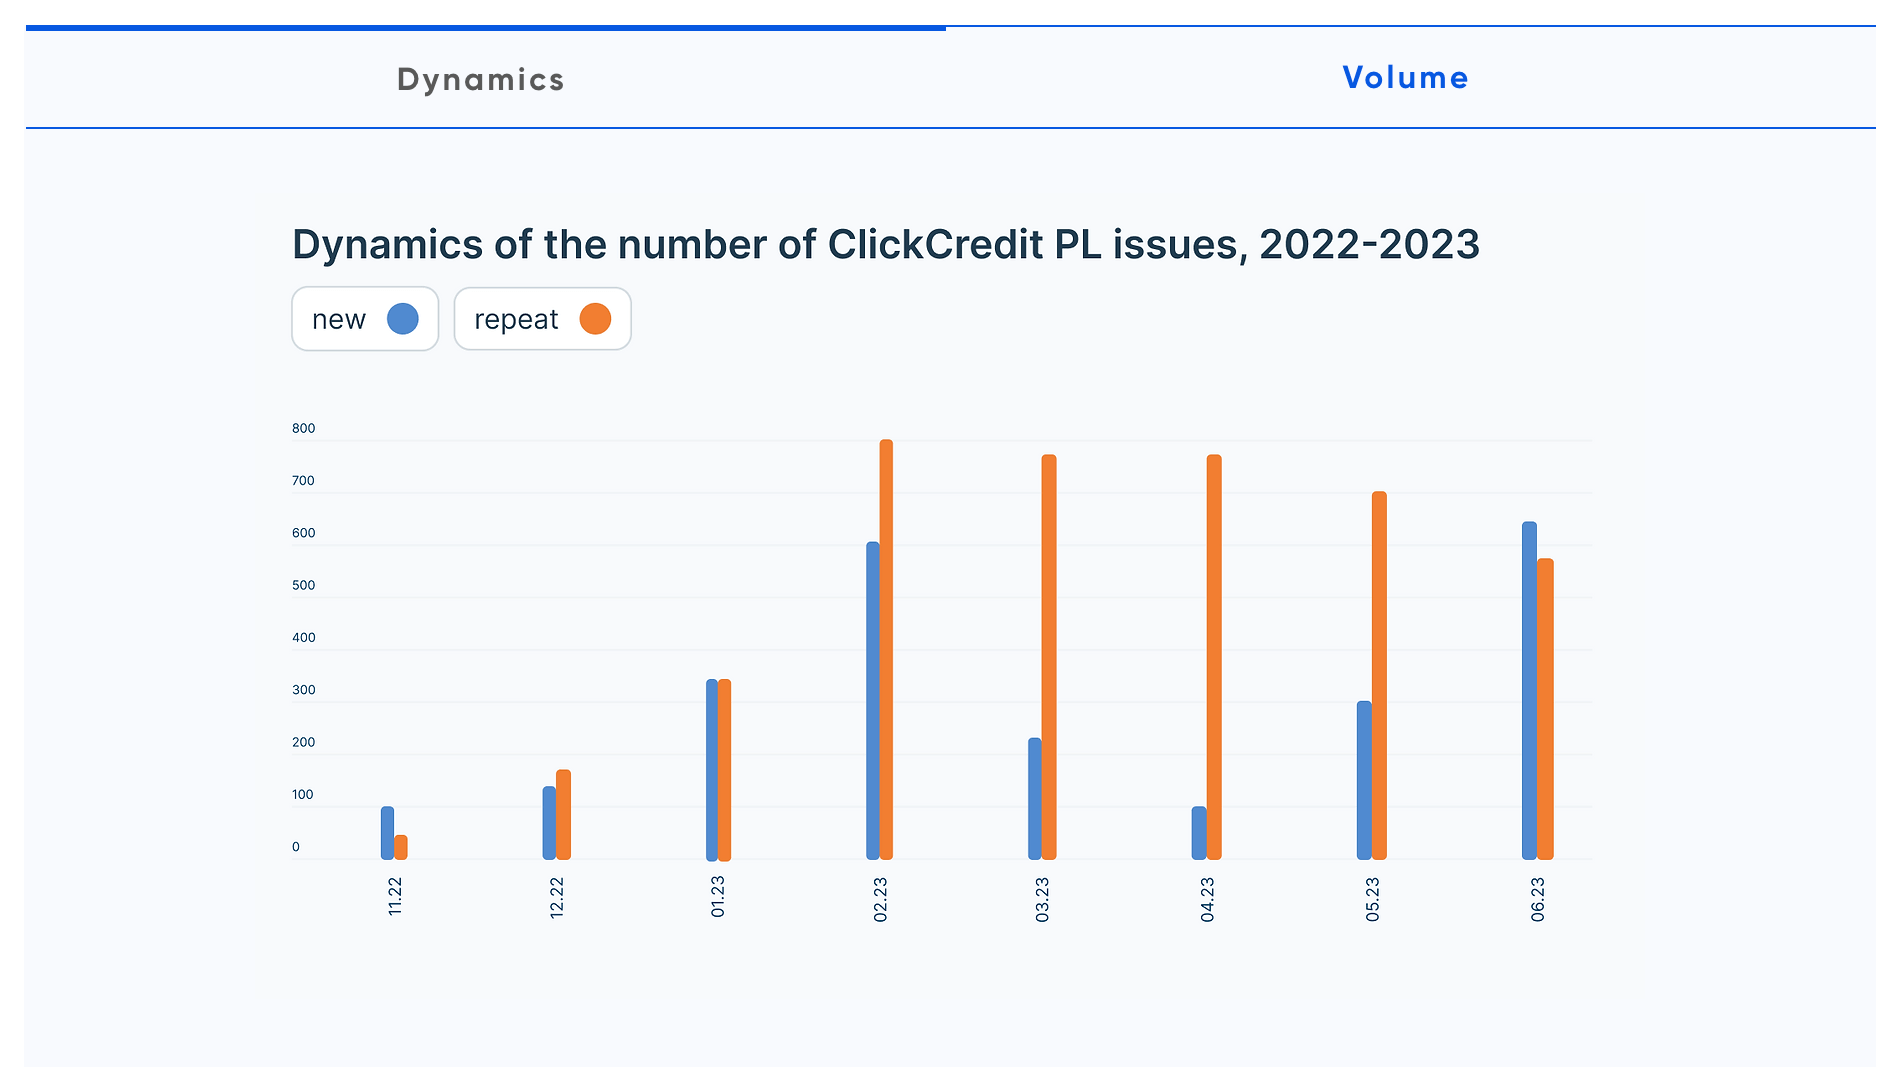The height and width of the screenshot is (1080, 1886).
Task: Toggle the 'repeat' series legend button
Action: [542, 319]
